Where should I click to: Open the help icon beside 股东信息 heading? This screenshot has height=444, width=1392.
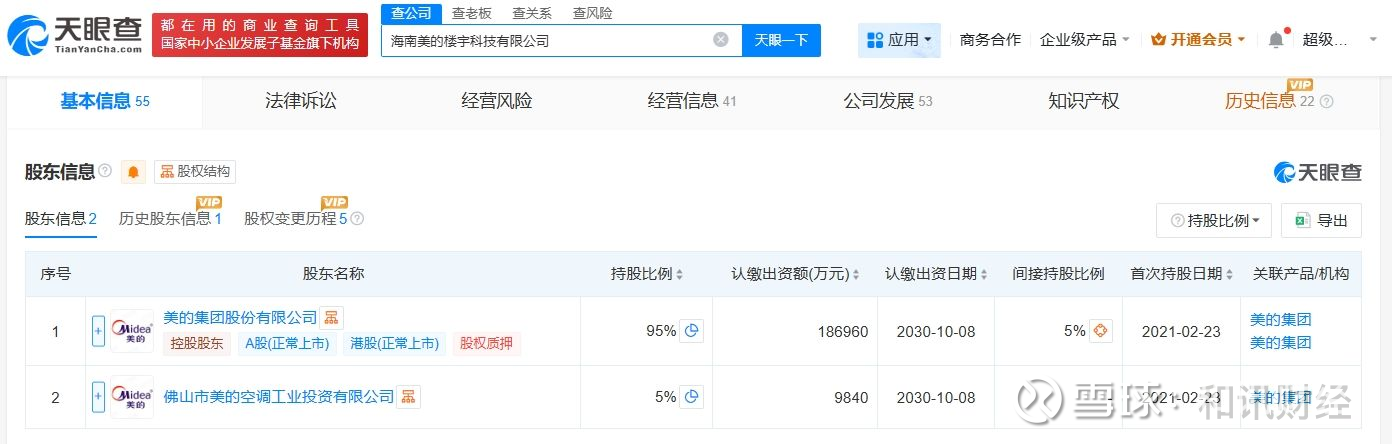(x=106, y=171)
